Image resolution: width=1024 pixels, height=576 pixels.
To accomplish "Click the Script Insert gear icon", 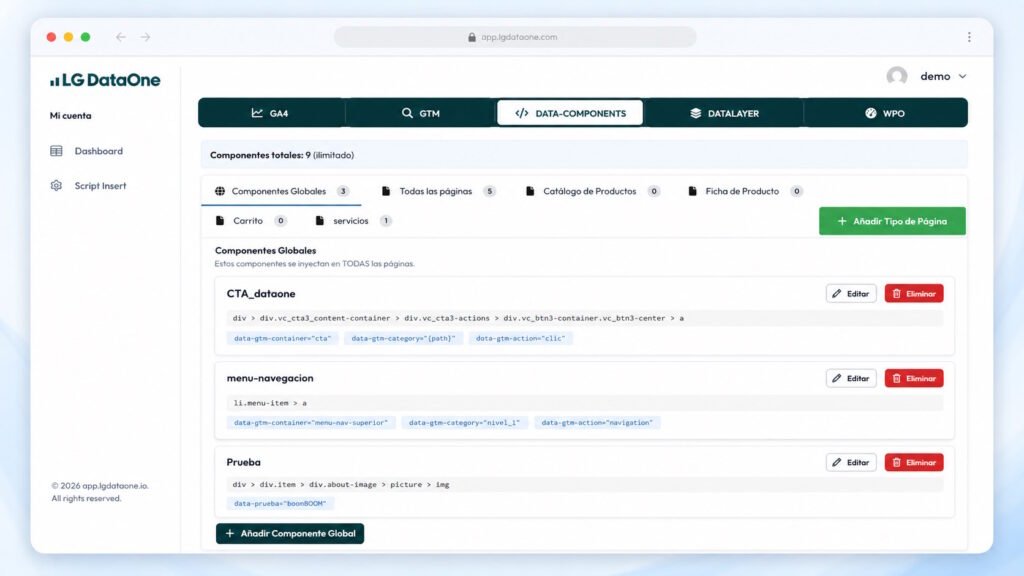I will [x=56, y=185].
